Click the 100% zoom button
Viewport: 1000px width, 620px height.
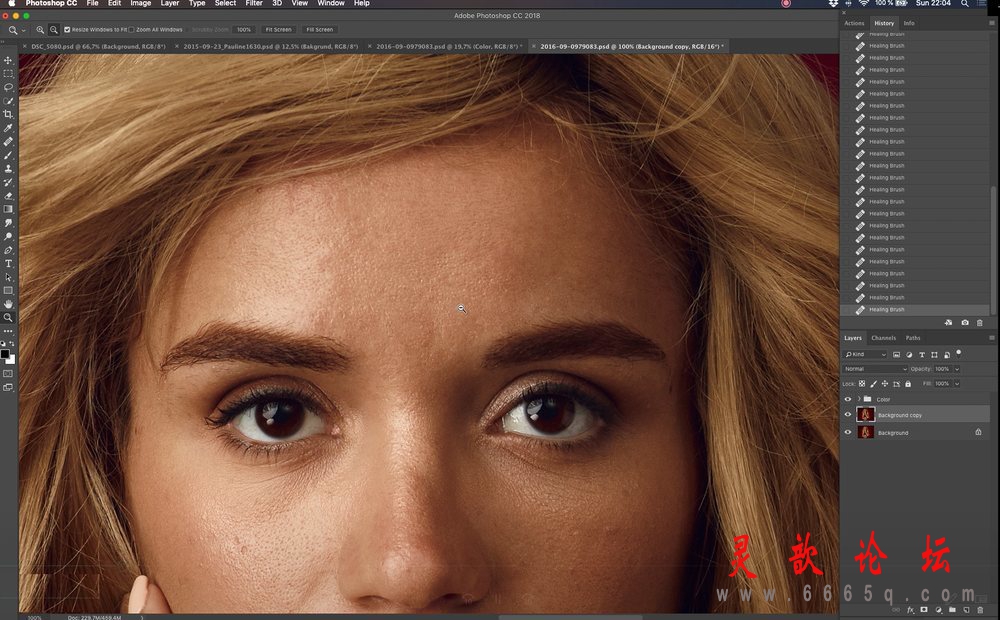244,29
